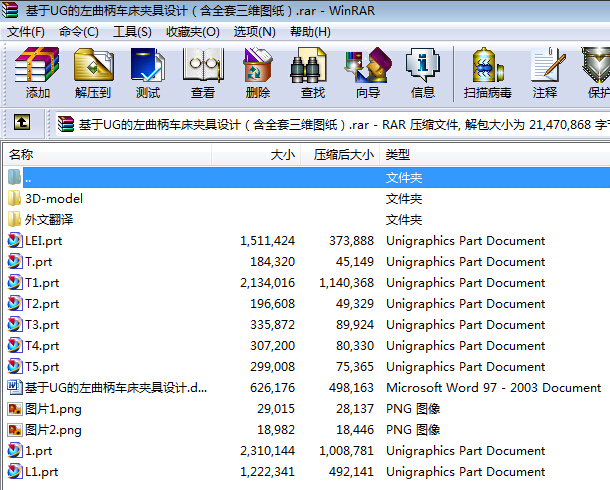Click the 3D-model folder icon
Viewport: 610px width, 490px height.
[x=15, y=198]
